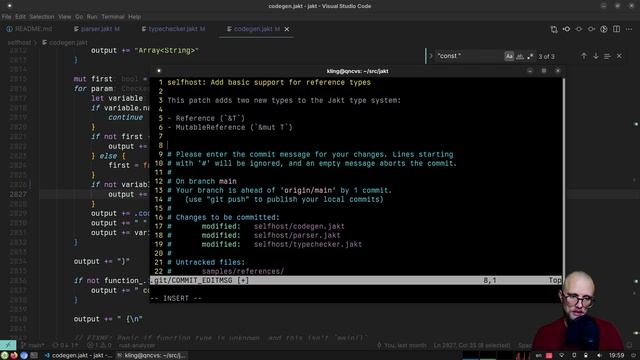The image size is (640, 360).
Task: Open errors and warnings status item
Action: 99,345
